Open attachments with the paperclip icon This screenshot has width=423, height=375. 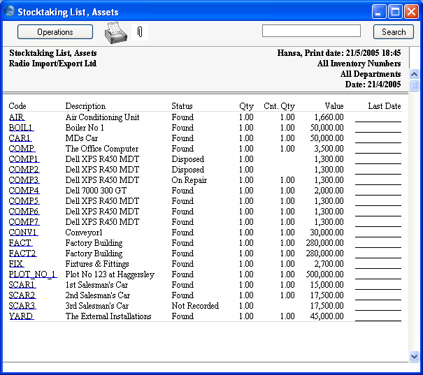click(x=140, y=32)
